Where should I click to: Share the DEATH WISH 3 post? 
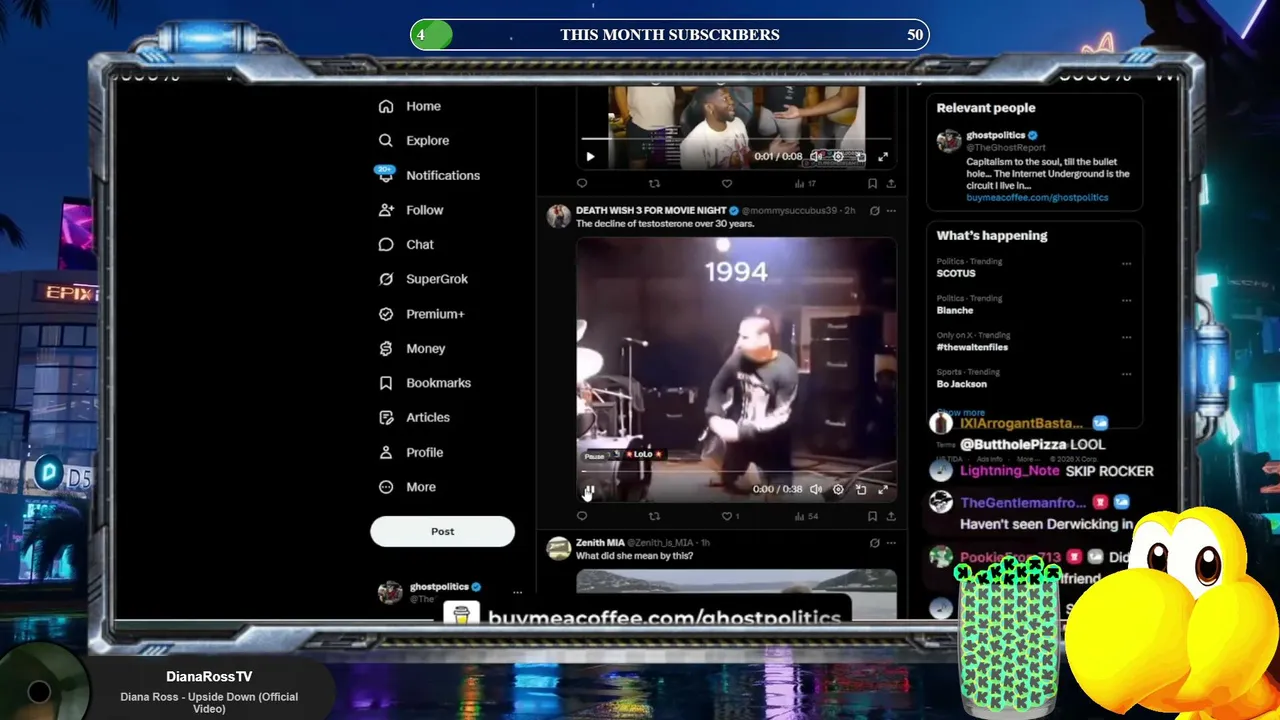[890, 516]
